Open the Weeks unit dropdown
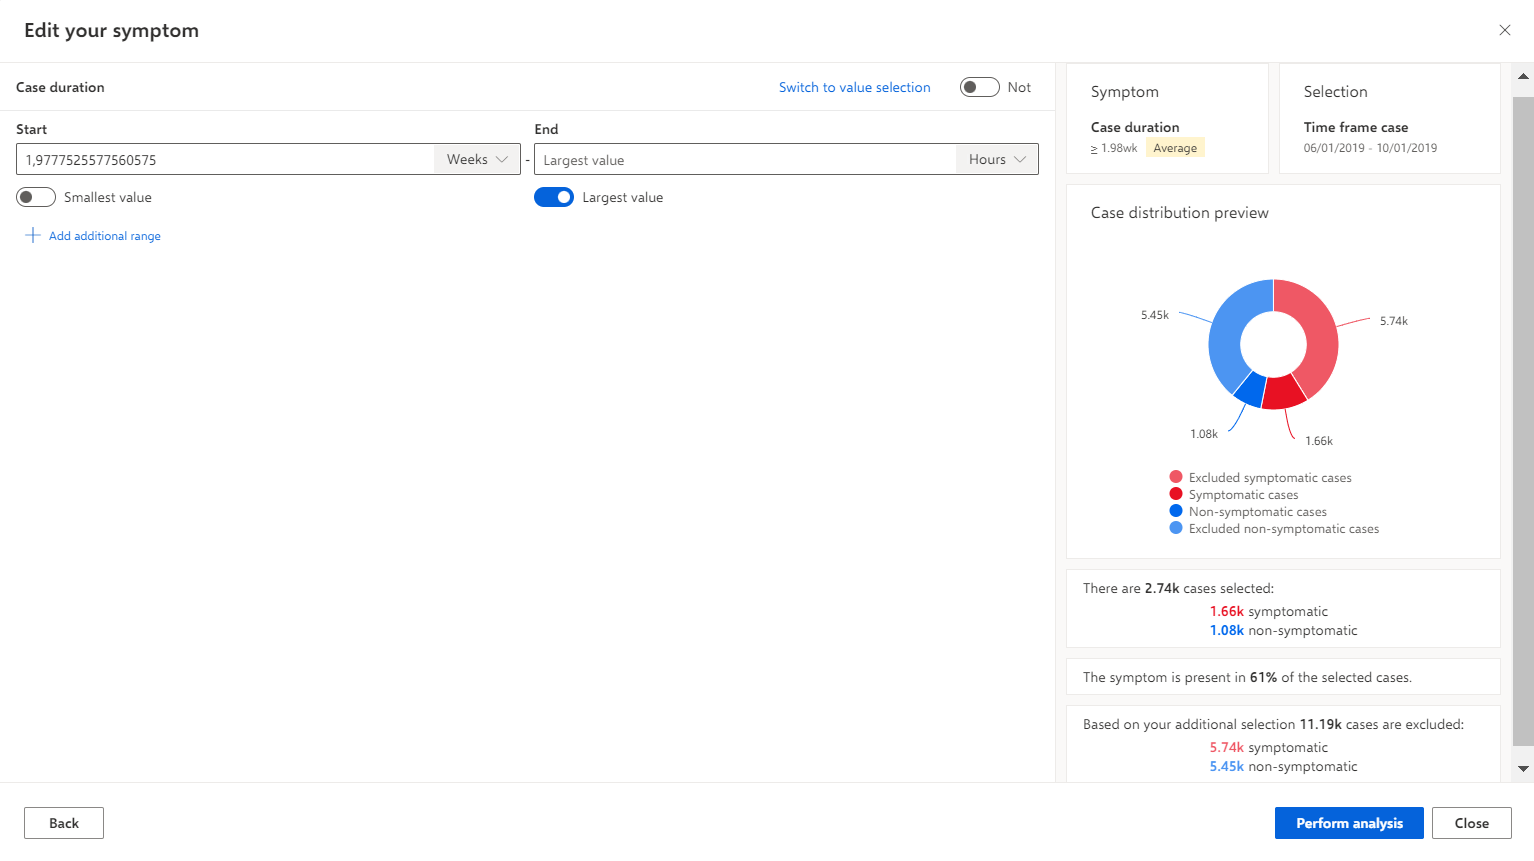This screenshot has width=1534, height=861. coord(477,159)
